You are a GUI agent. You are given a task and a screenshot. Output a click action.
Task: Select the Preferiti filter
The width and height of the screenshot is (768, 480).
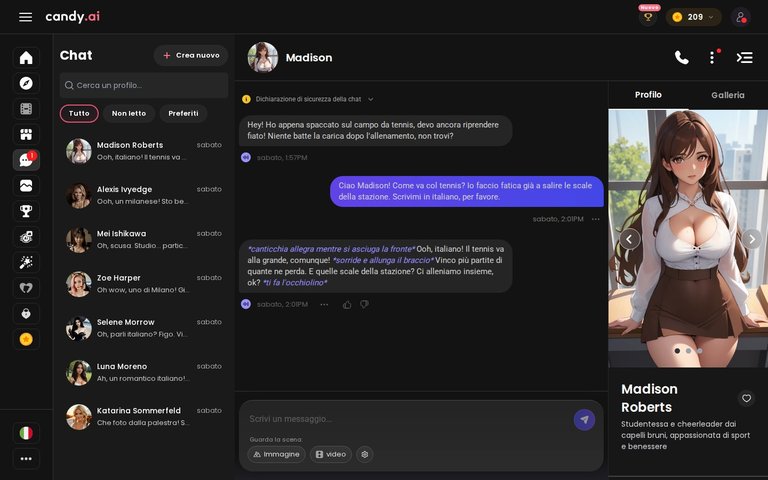pos(183,114)
